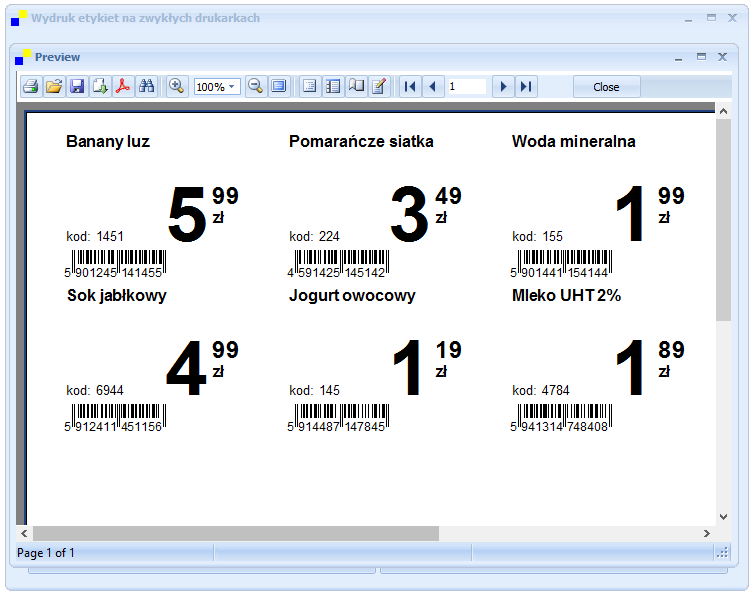
Task: Click the large price digit 4 for Sok jabłkowy
Action: [x=186, y=368]
